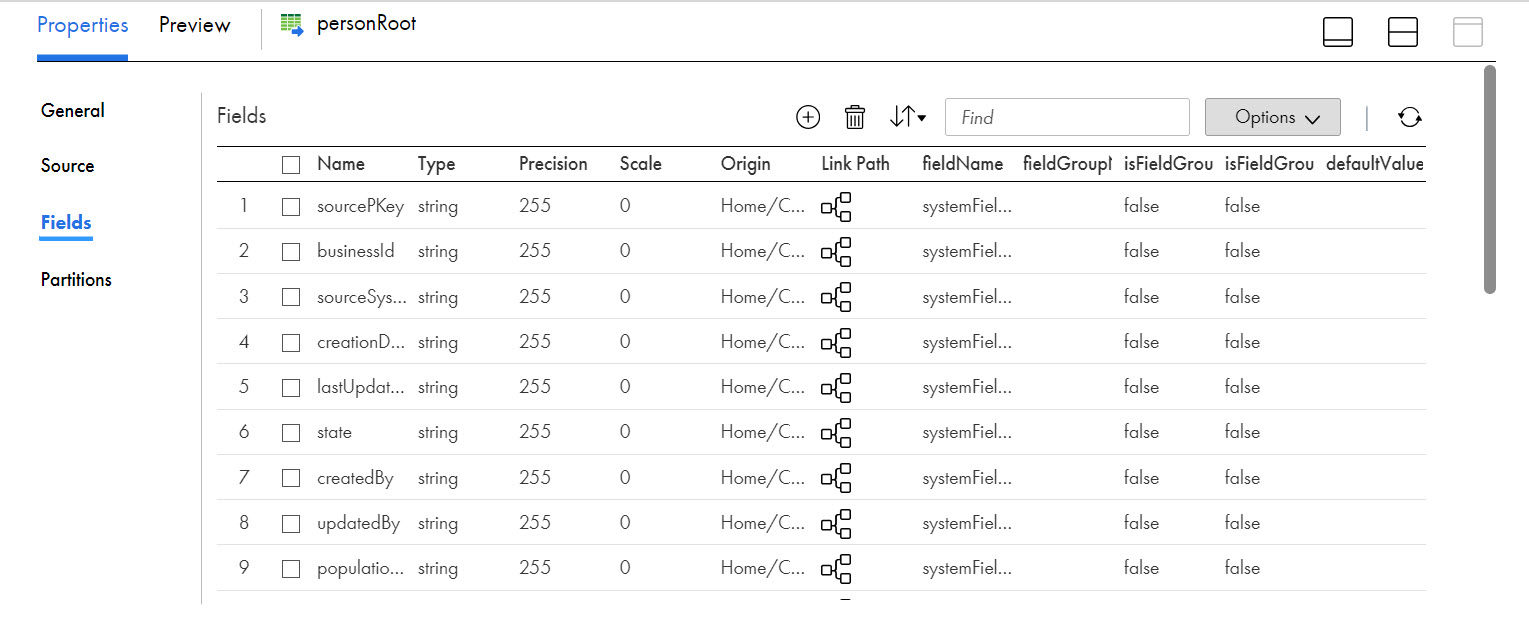This screenshot has width=1529, height=631.
Task: Maximize properties panel layout icon
Action: [x=1468, y=32]
